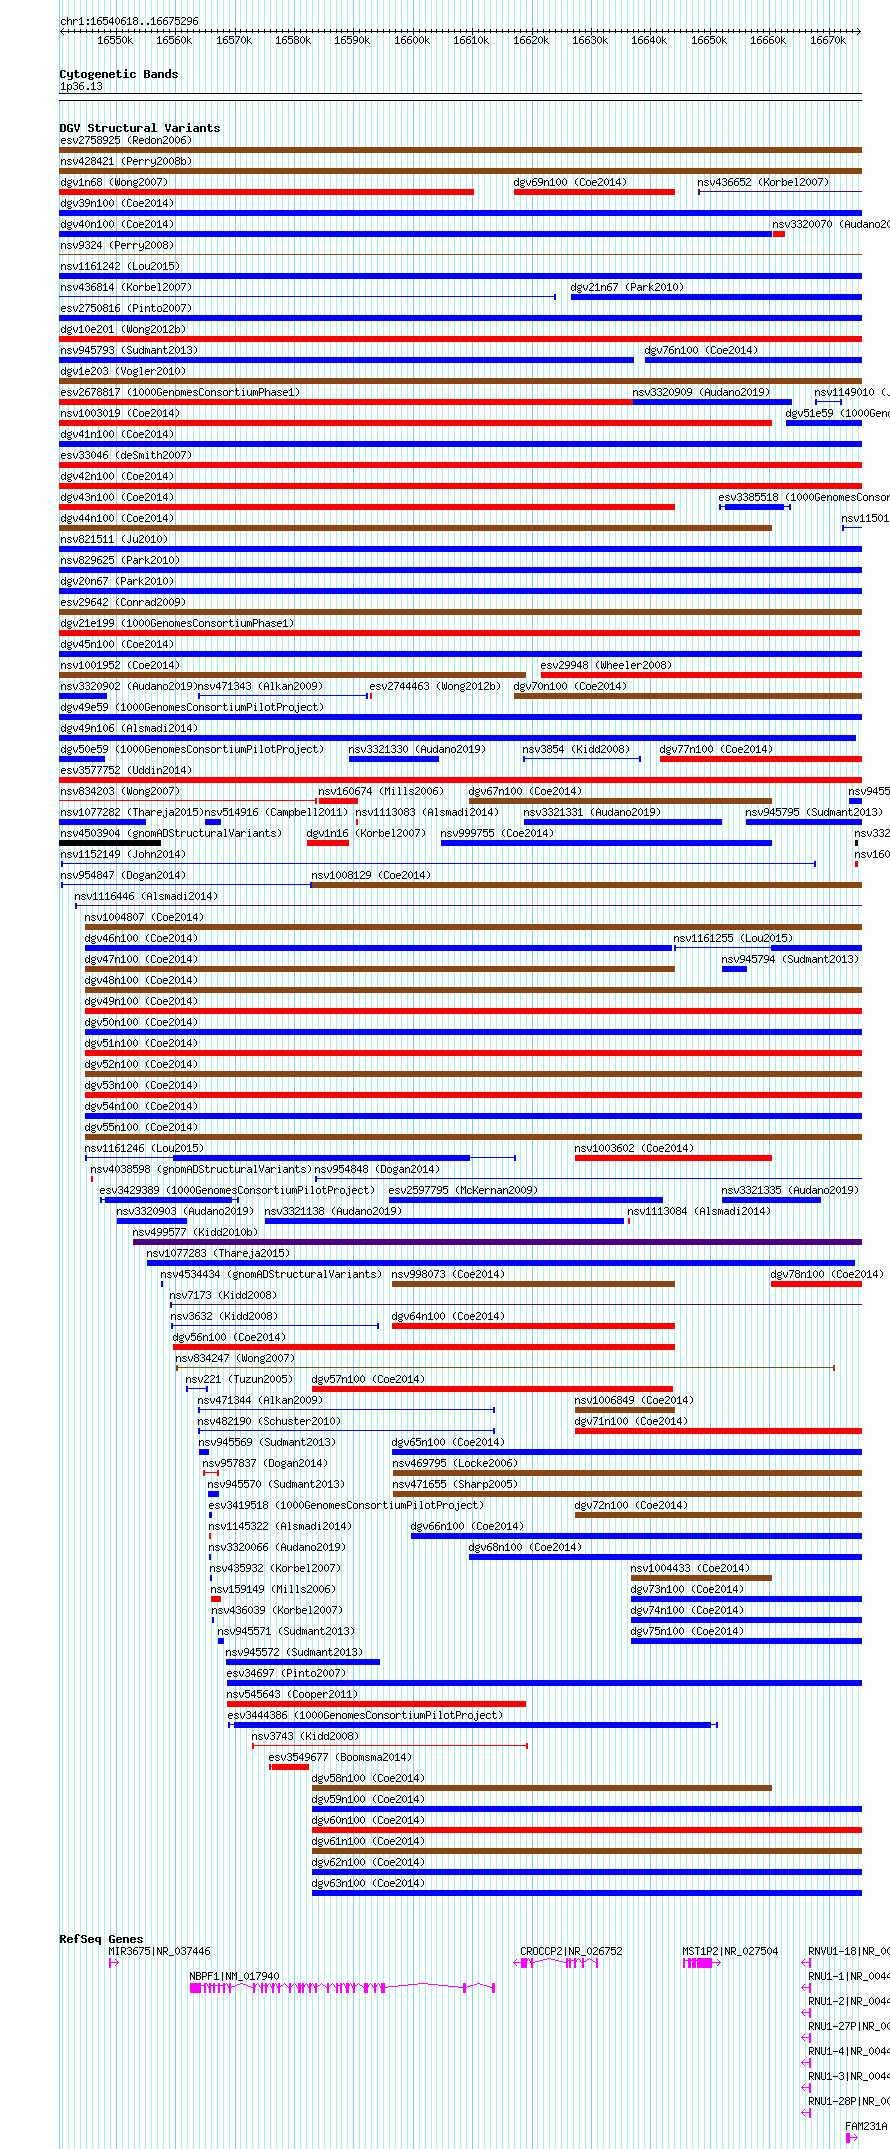Viewport: 890px width, 2149px height.
Task: Click the dgv21n67 (Park2010) label
Action: pyautogui.click(x=627, y=287)
